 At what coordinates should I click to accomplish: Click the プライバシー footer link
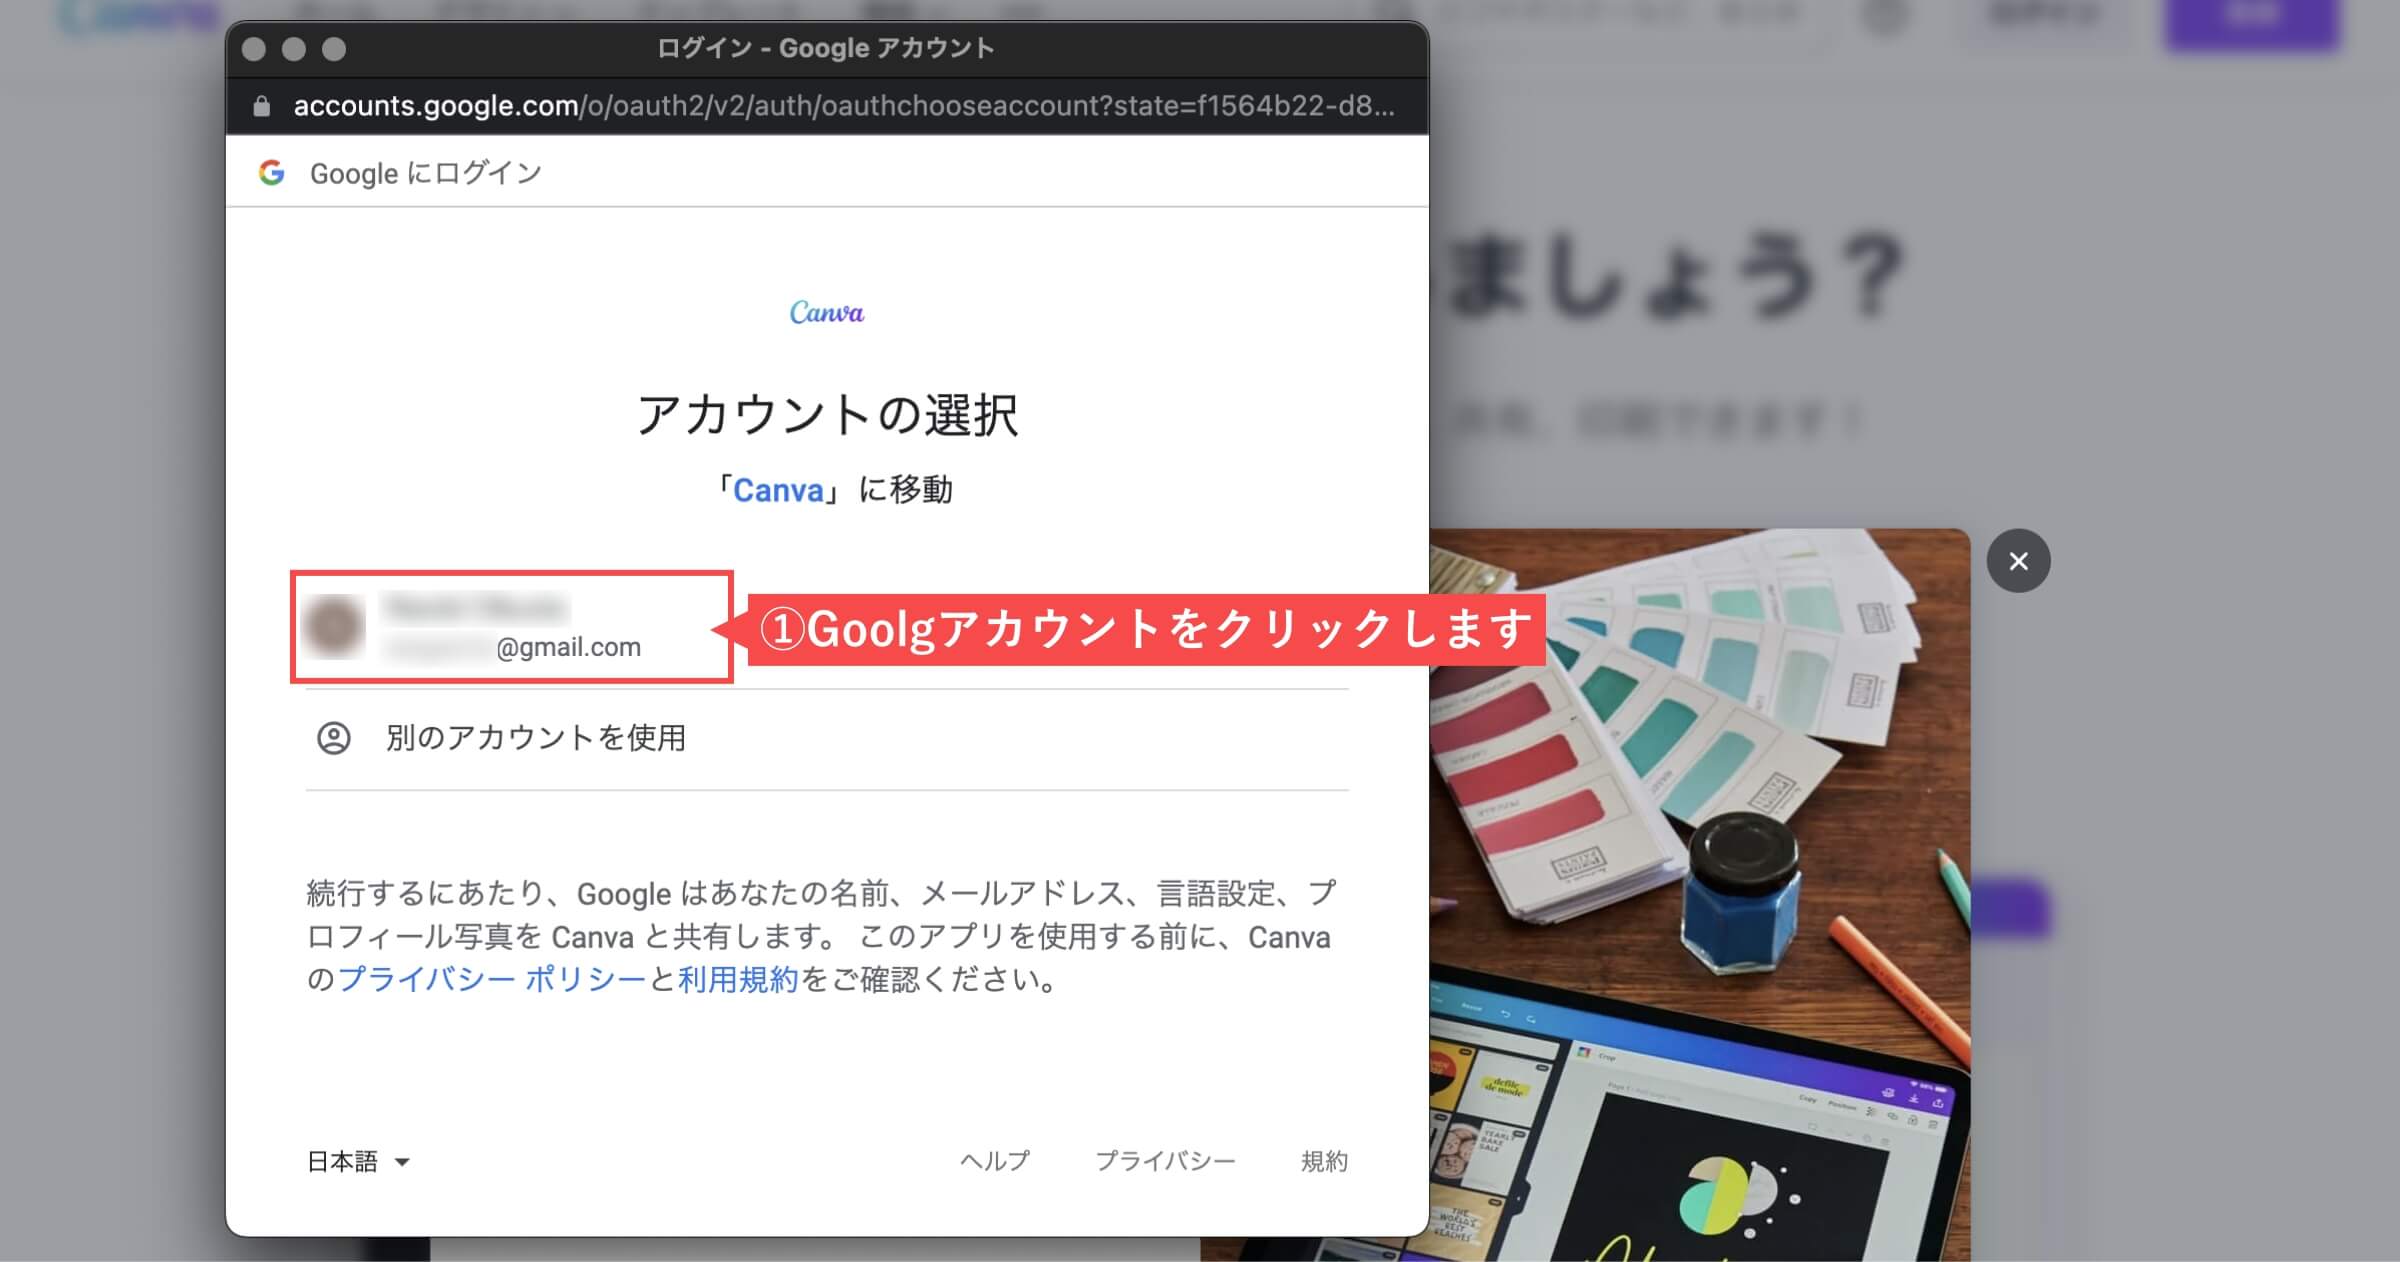1165,1161
